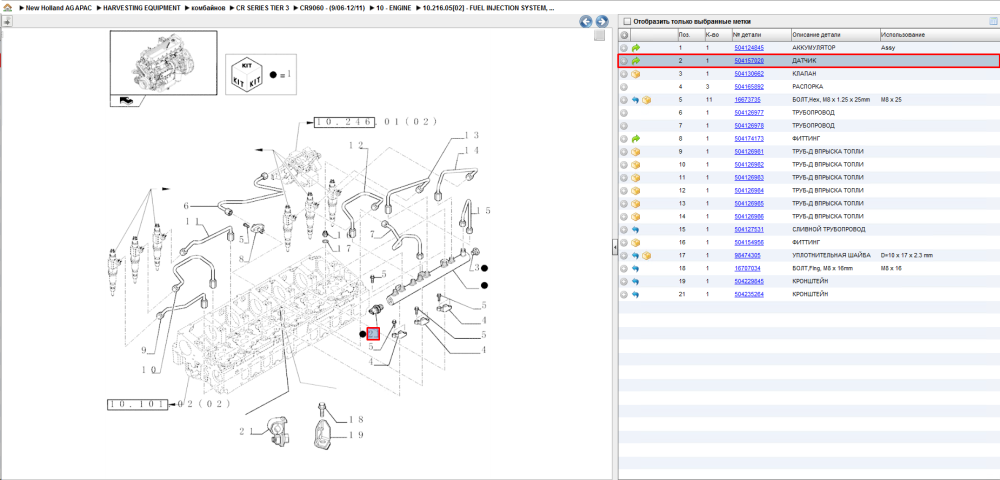
Task: Sort by '№ детали' column header
Action: coord(760,35)
